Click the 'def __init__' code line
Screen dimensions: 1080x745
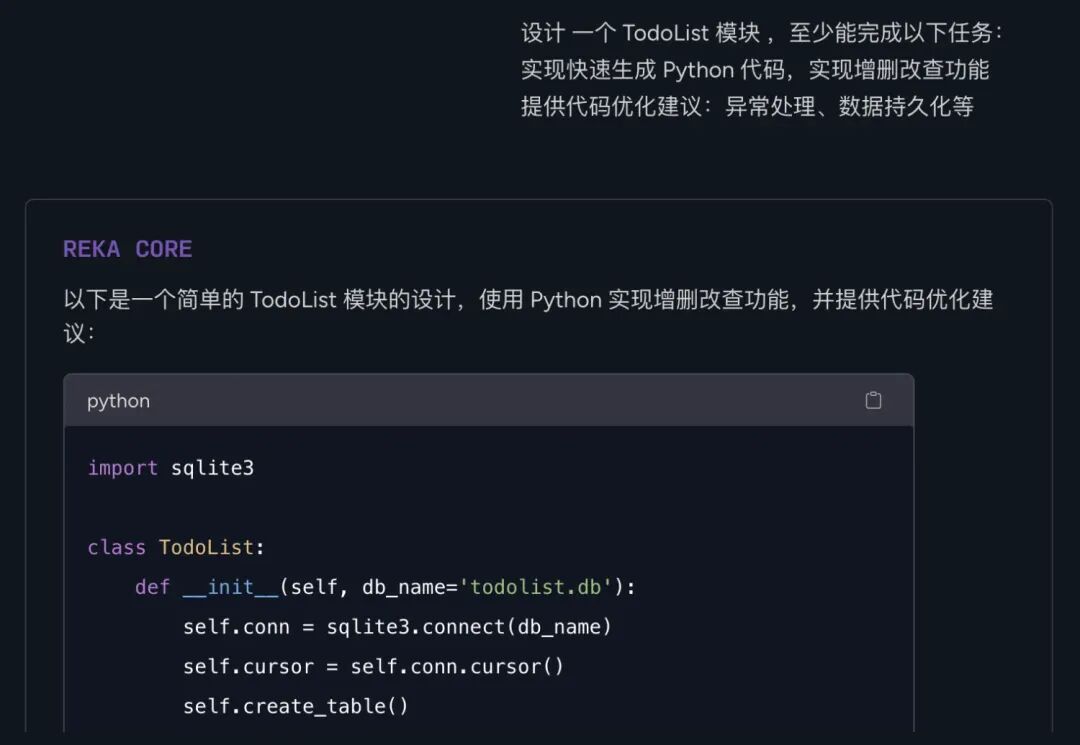pyautogui.click(x=385, y=587)
